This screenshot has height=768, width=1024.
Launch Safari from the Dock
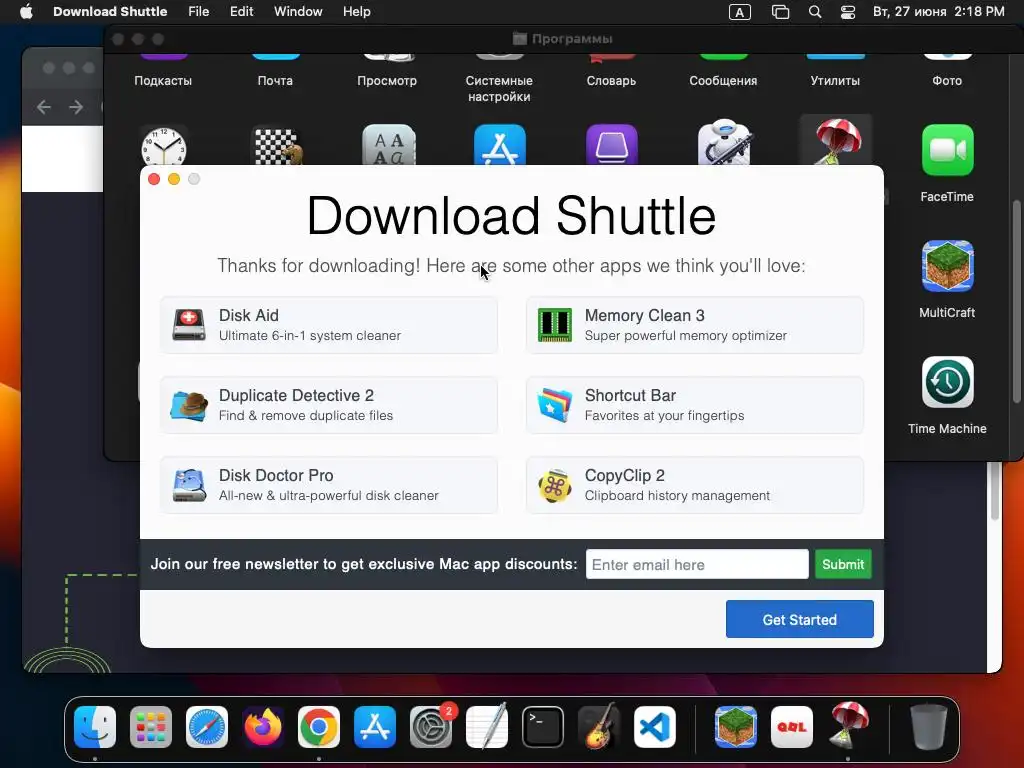click(207, 726)
